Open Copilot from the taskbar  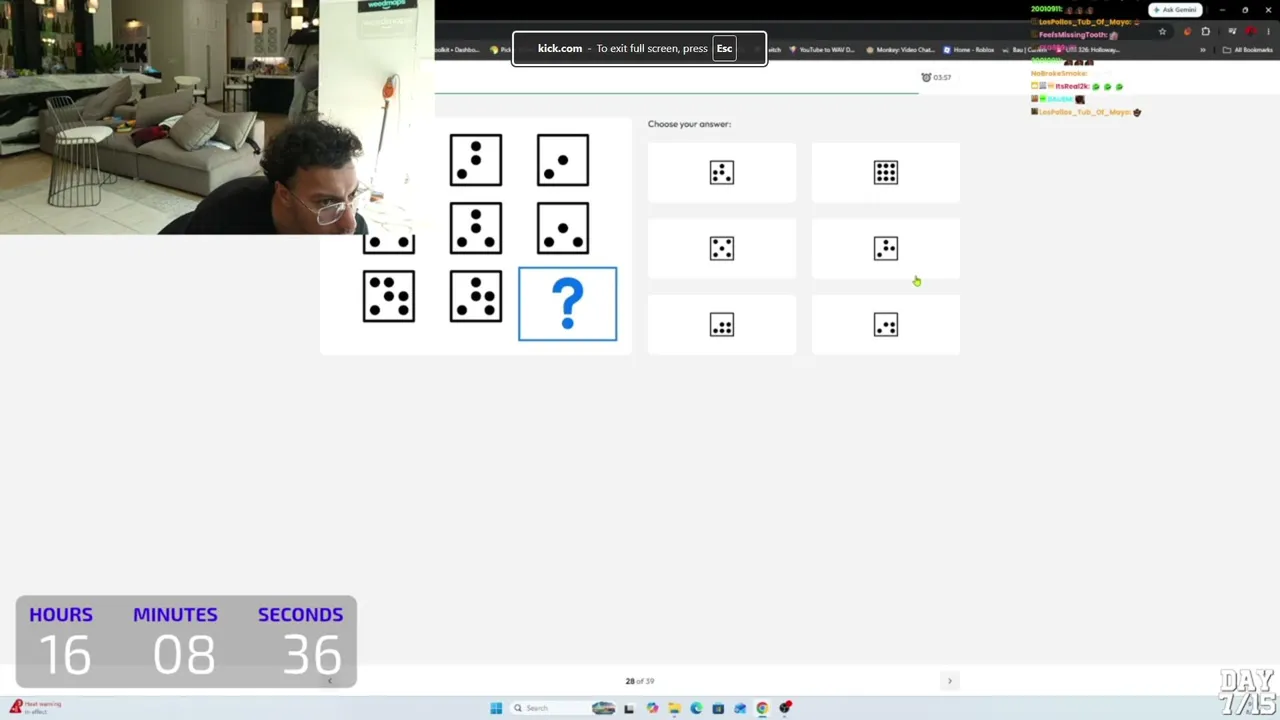click(652, 708)
